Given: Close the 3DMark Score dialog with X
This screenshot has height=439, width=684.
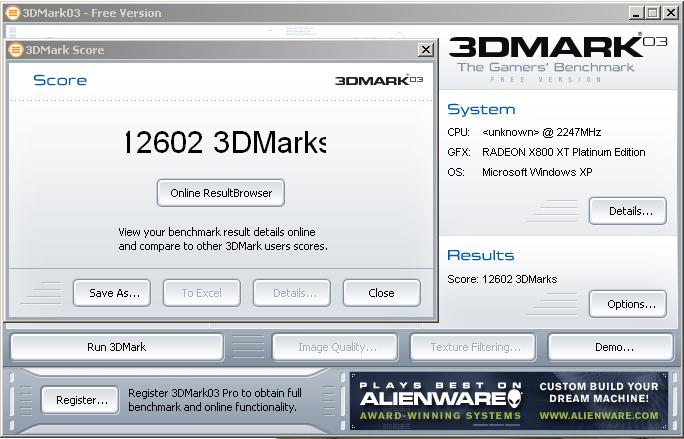Looking at the screenshot, I should pyautogui.click(x=425, y=50).
